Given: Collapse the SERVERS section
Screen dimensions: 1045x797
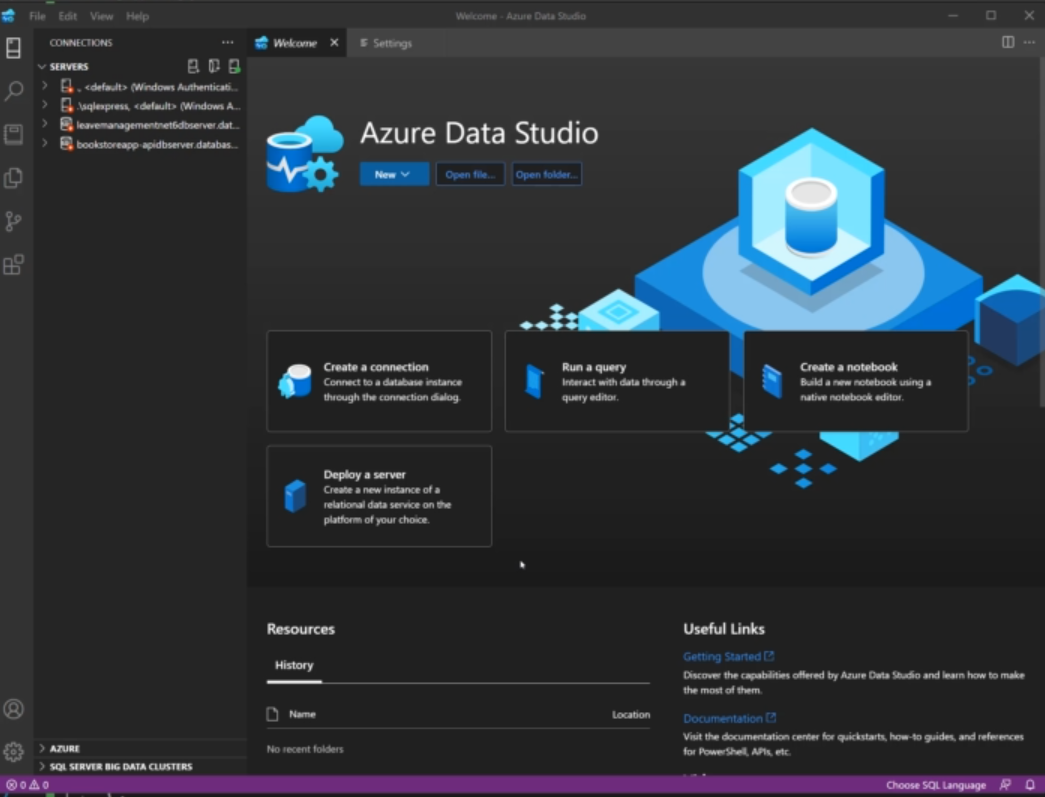Looking at the screenshot, I should click(x=42, y=67).
